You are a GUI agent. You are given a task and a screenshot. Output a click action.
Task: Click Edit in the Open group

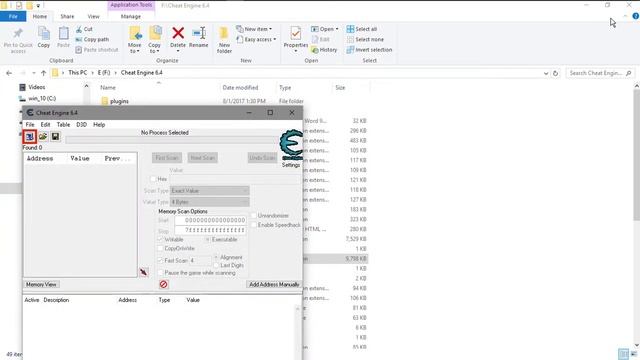[x=320, y=40]
